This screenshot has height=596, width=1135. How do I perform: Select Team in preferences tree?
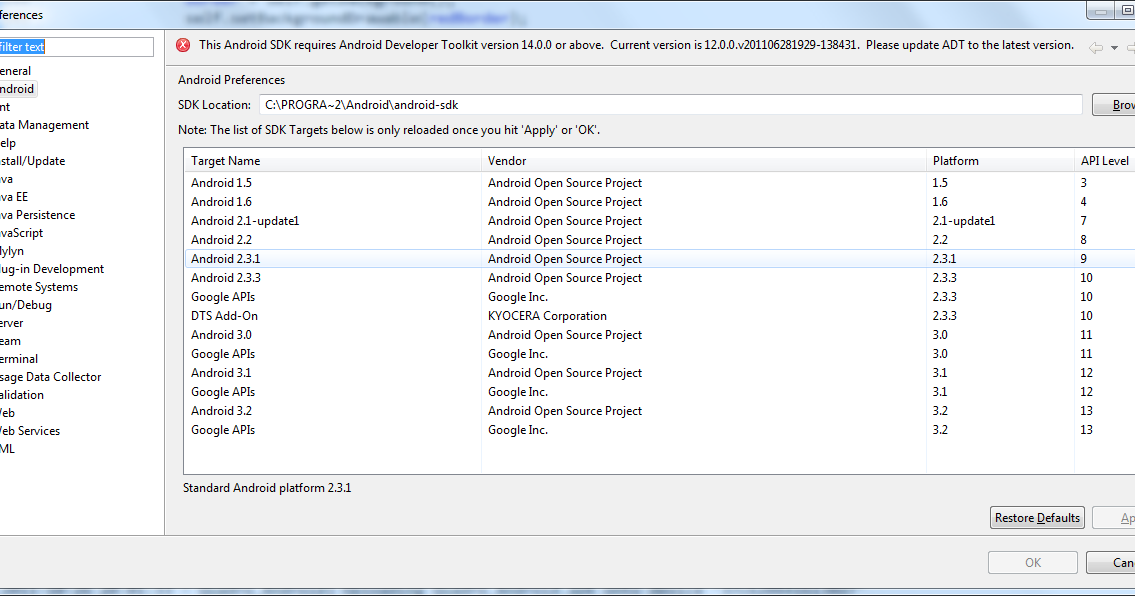pos(11,341)
